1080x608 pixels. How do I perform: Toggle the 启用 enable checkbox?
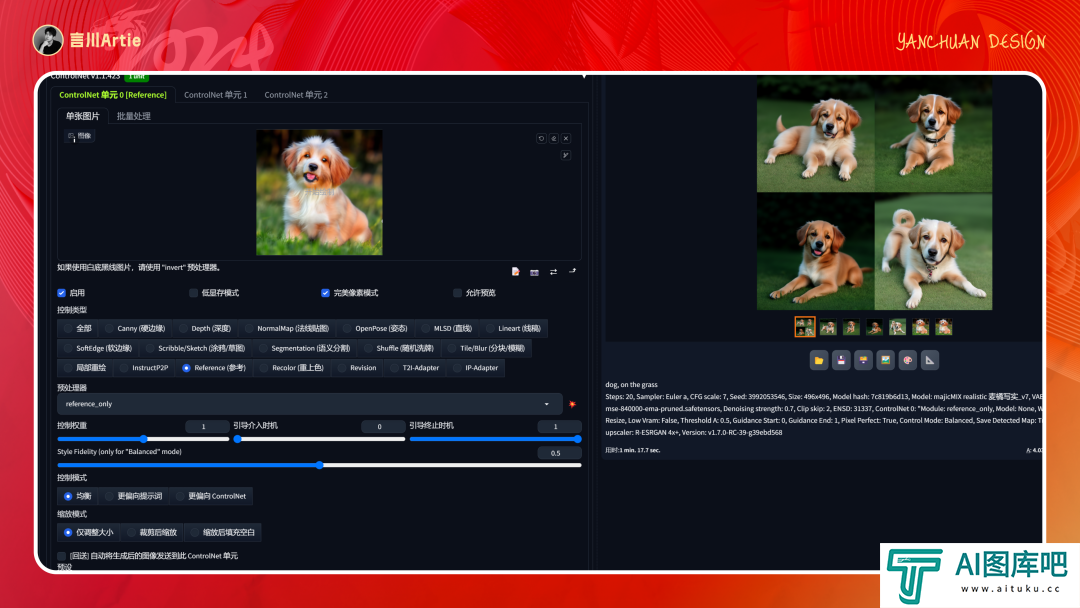(x=61, y=293)
